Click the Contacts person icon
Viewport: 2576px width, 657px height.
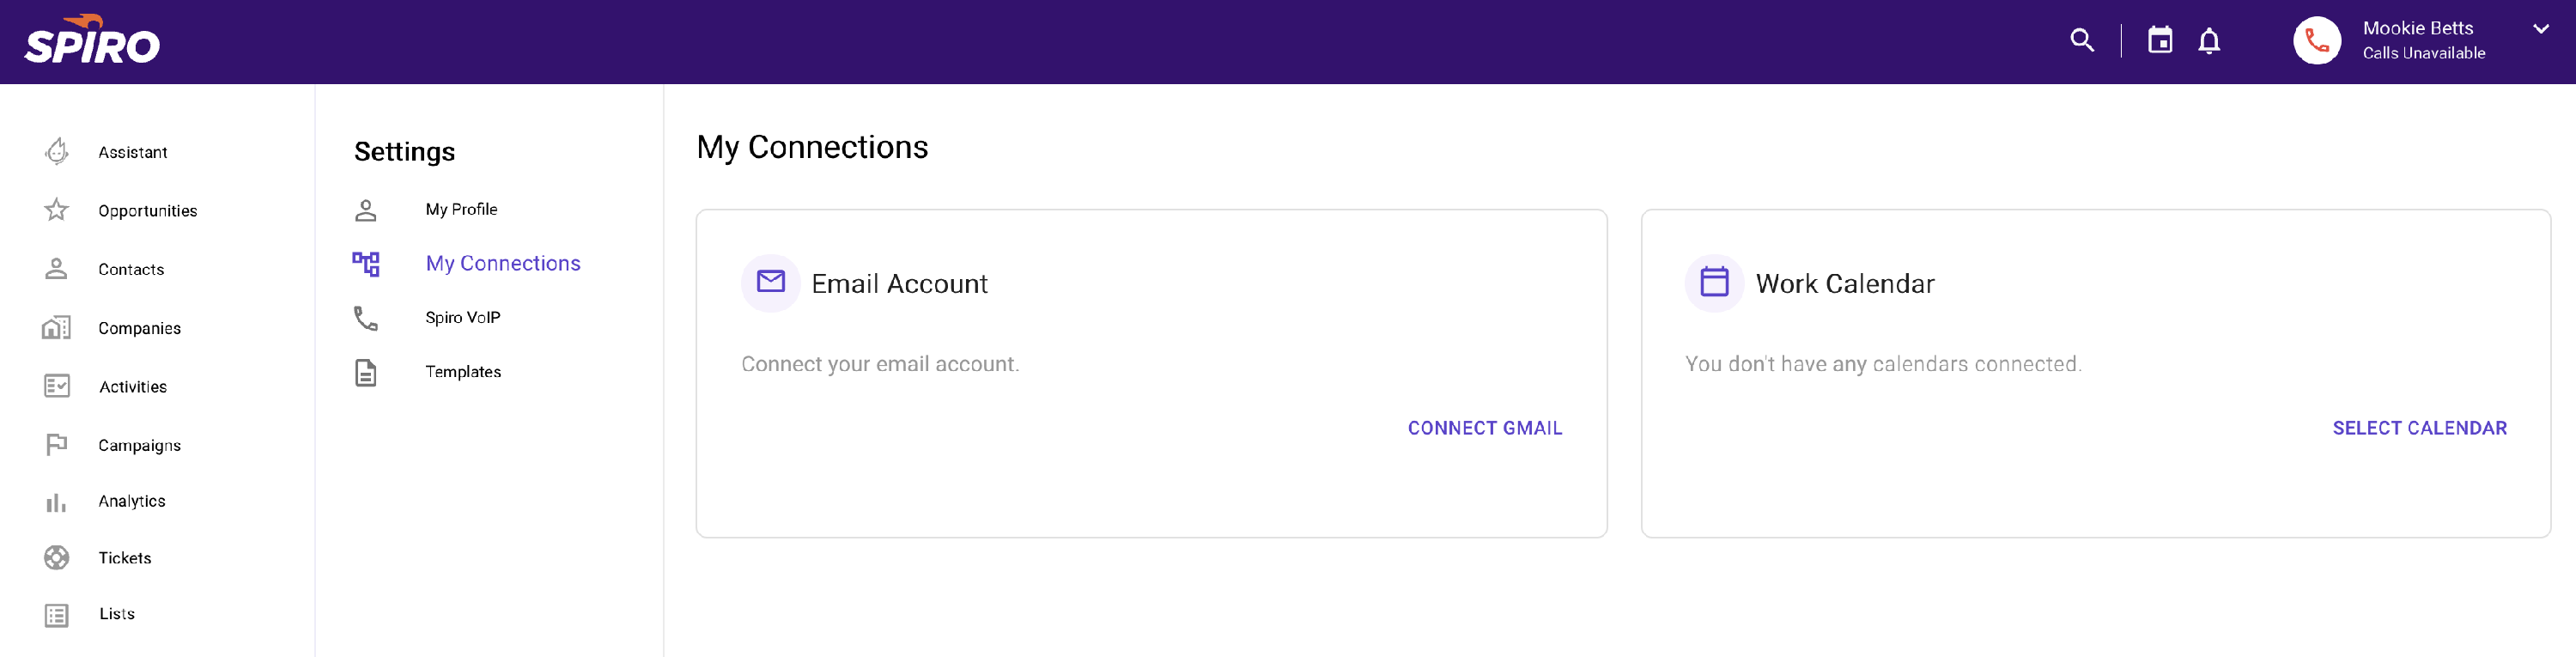(x=57, y=268)
